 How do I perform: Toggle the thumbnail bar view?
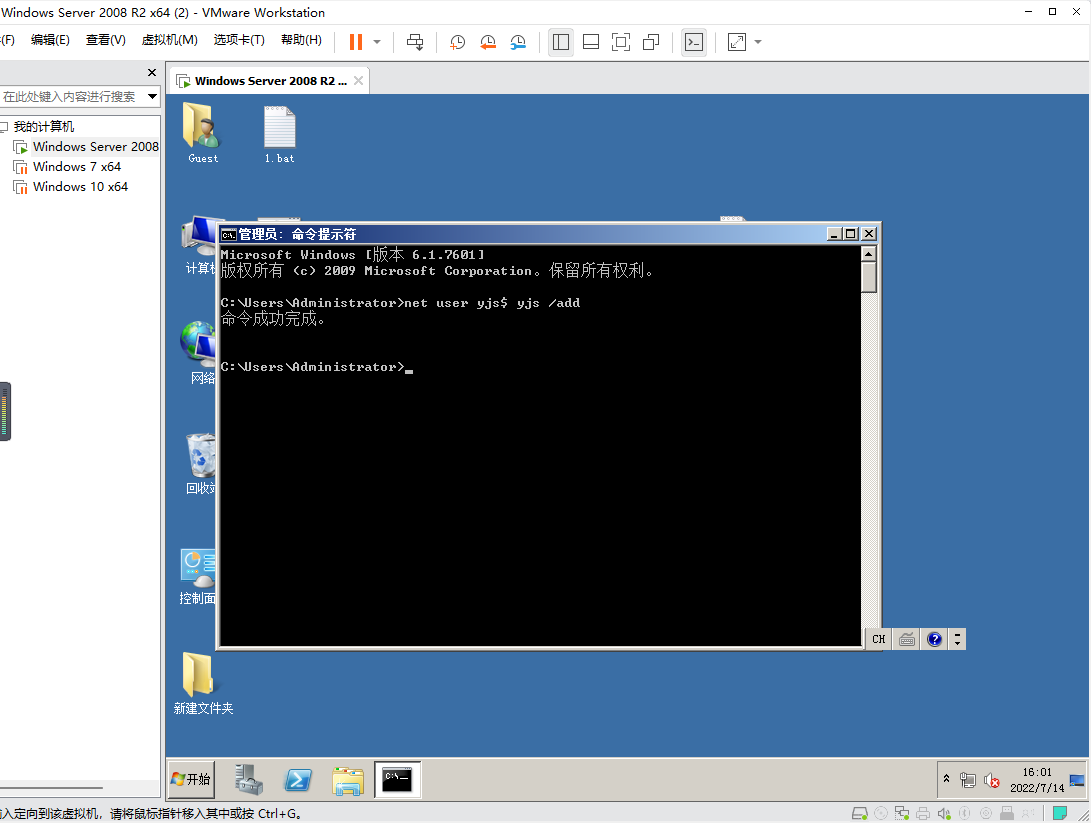click(591, 42)
